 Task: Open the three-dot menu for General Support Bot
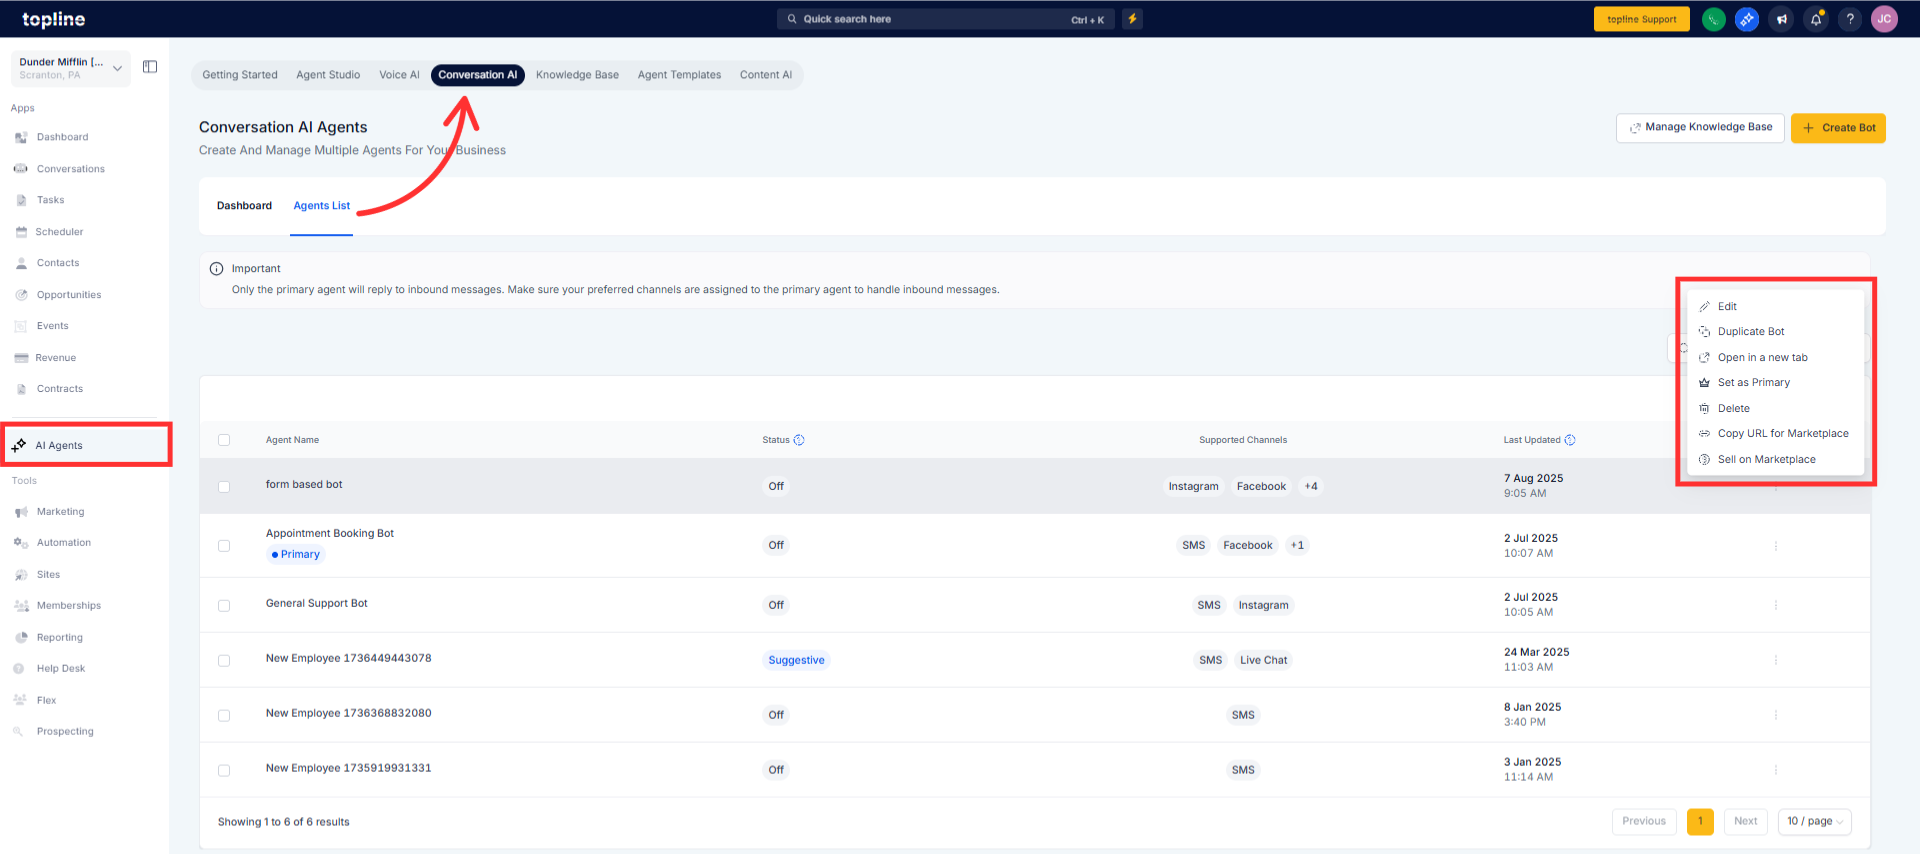pyautogui.click(x=1776, y=606)
